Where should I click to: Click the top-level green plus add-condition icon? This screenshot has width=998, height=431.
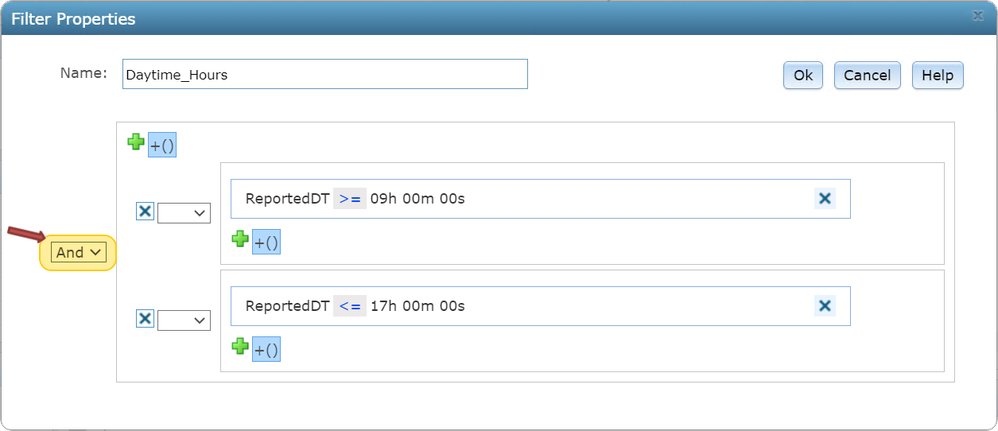pyautogui.click(x=136, y=143)
